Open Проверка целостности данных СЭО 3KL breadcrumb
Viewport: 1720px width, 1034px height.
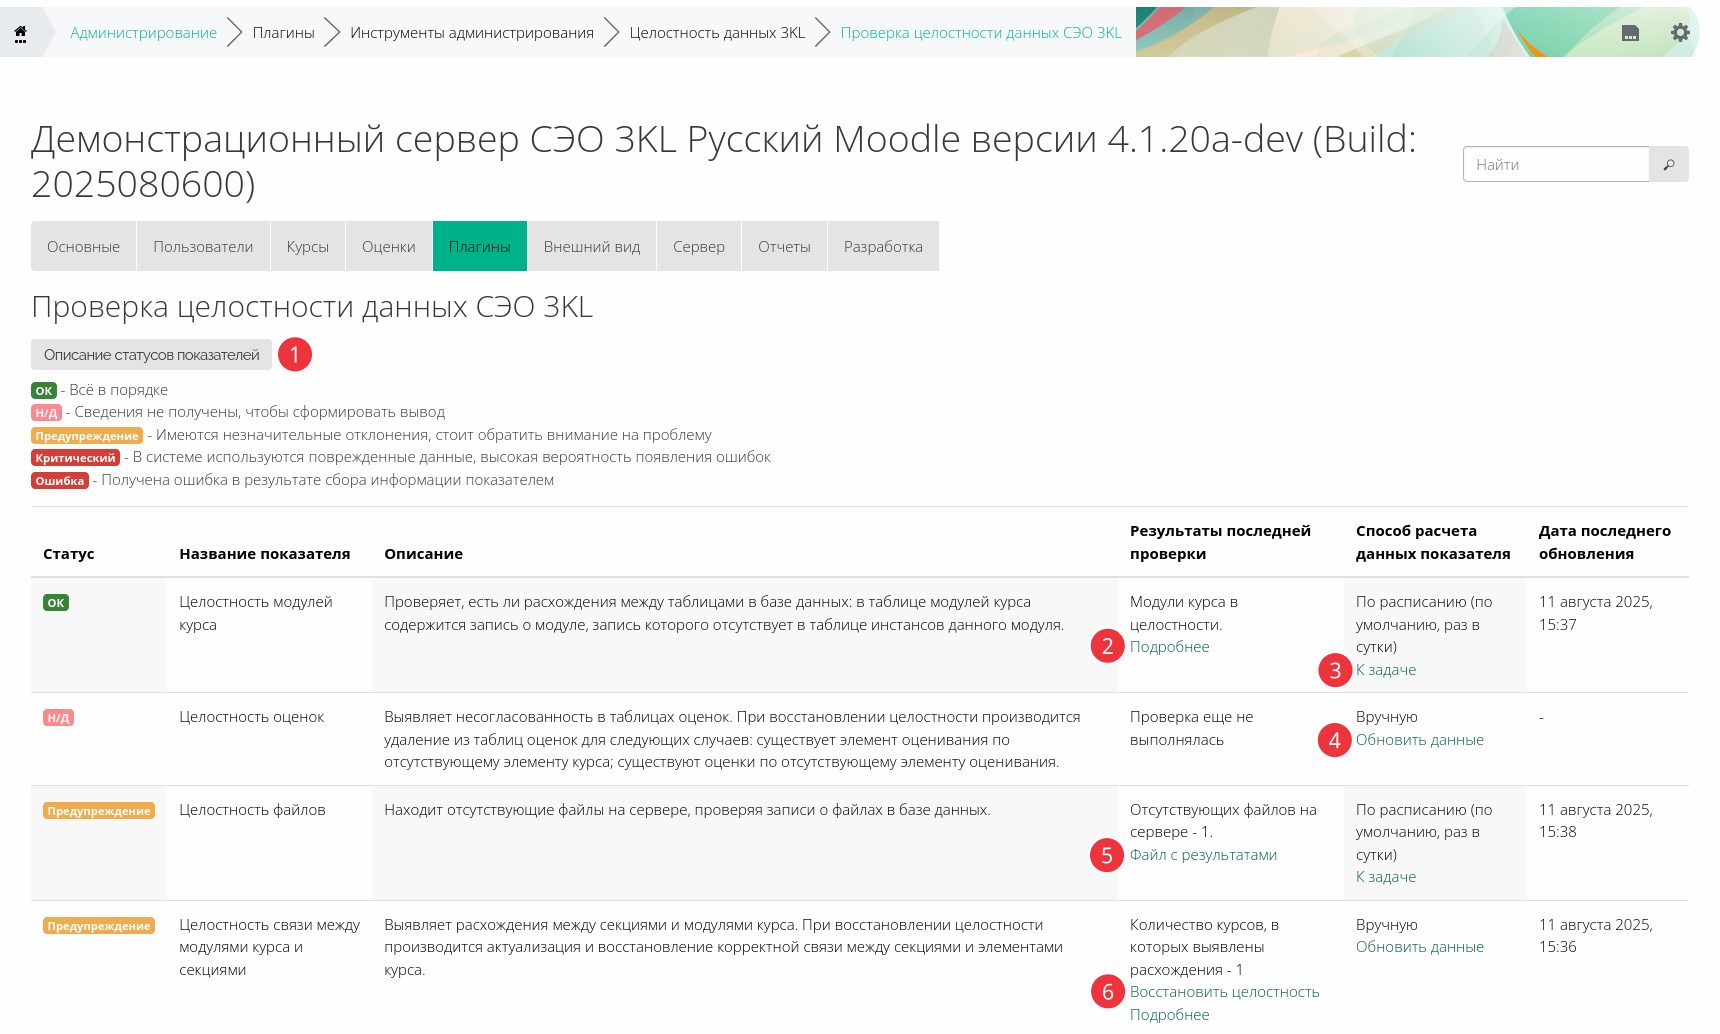coord(981,33)
